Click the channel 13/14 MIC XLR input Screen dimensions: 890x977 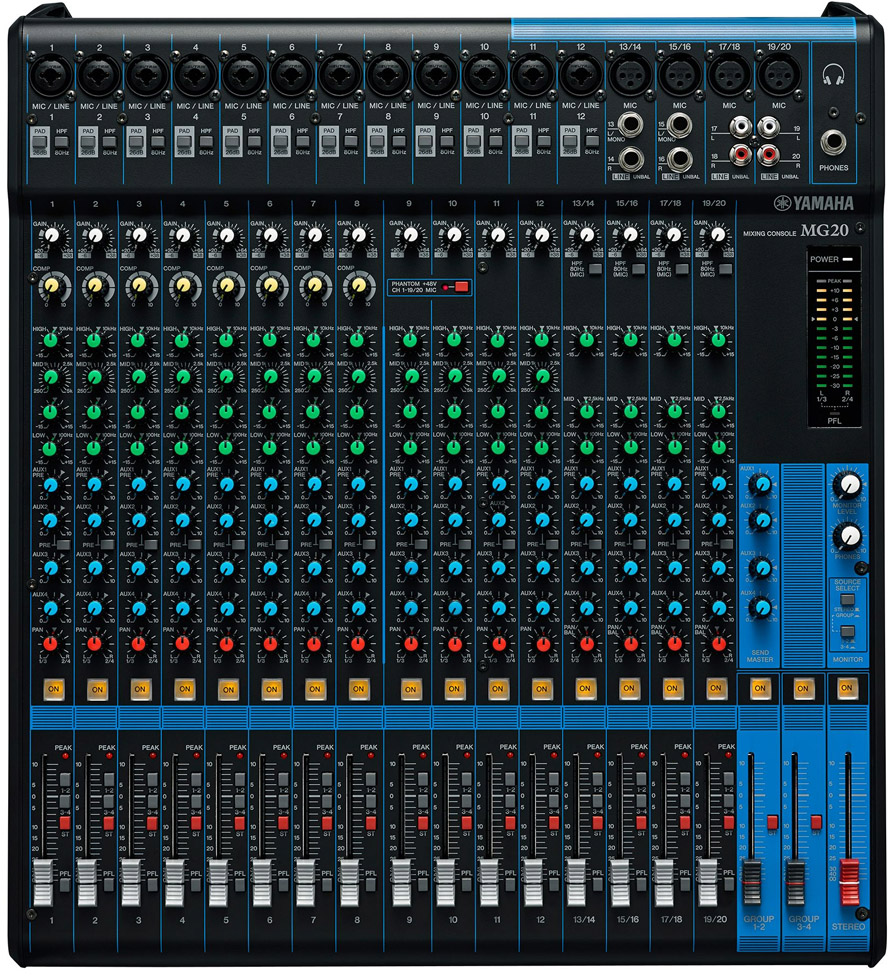coord(629,75)
